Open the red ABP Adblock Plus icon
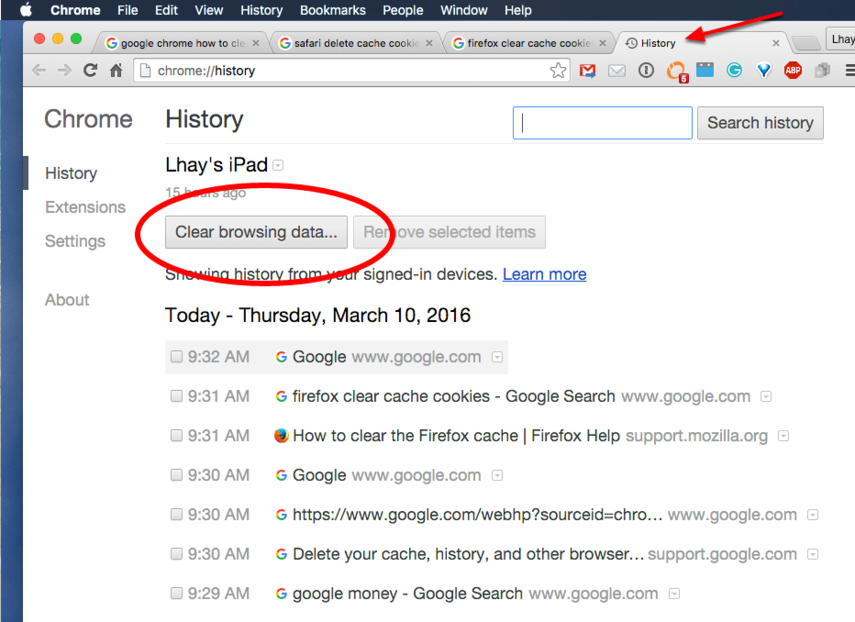The width and height of the screenshot is (855, 622). (793, 70)
